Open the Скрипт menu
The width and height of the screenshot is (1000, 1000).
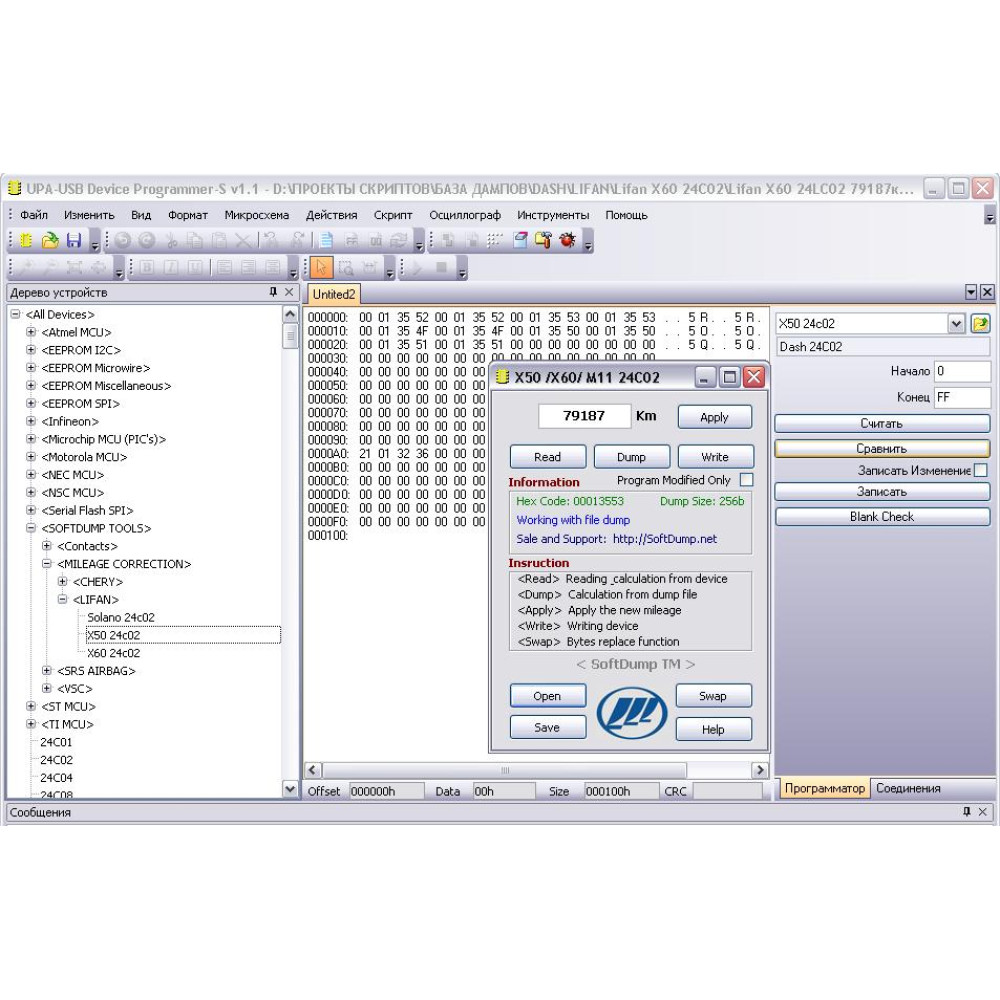point(393,215)
